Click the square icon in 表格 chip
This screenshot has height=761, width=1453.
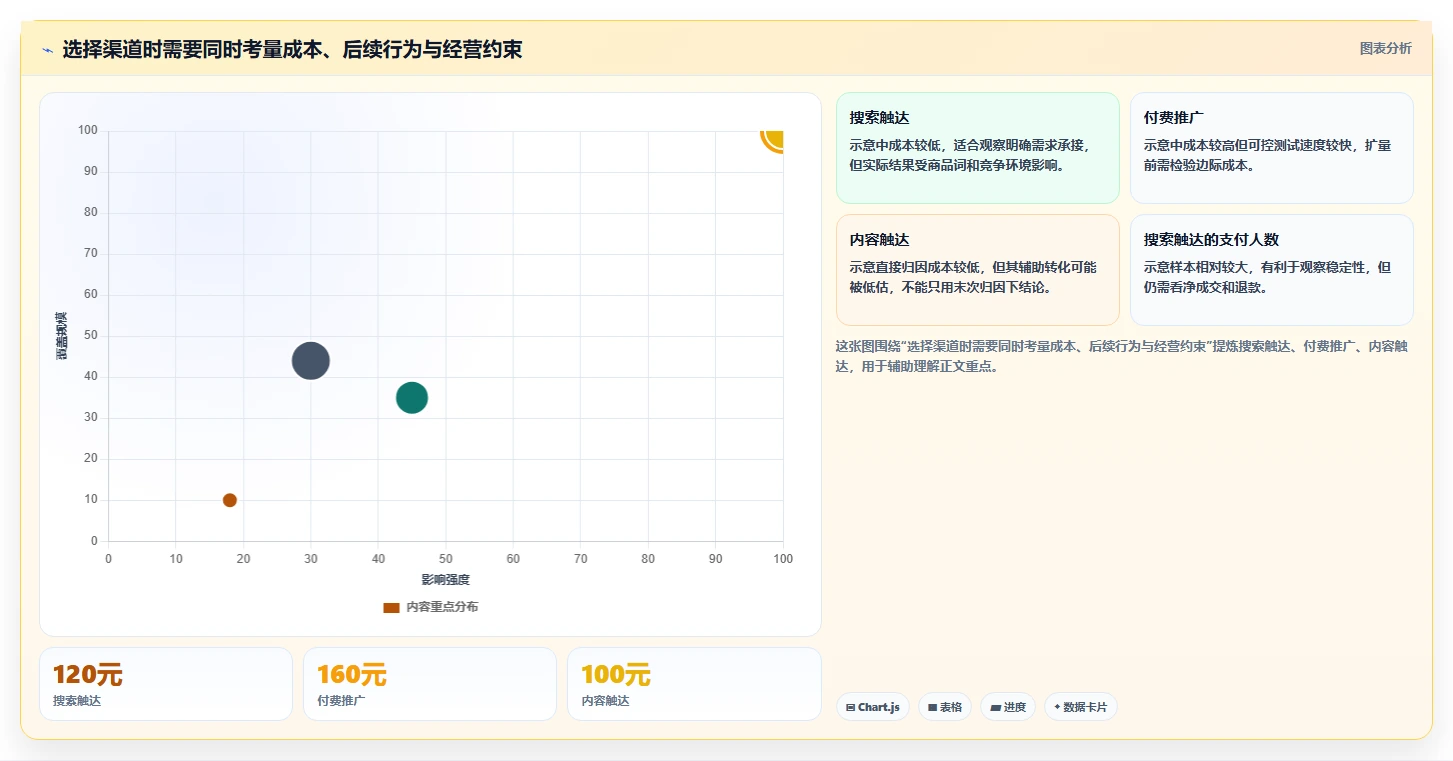pyautogui.click(x=932, y=707)
